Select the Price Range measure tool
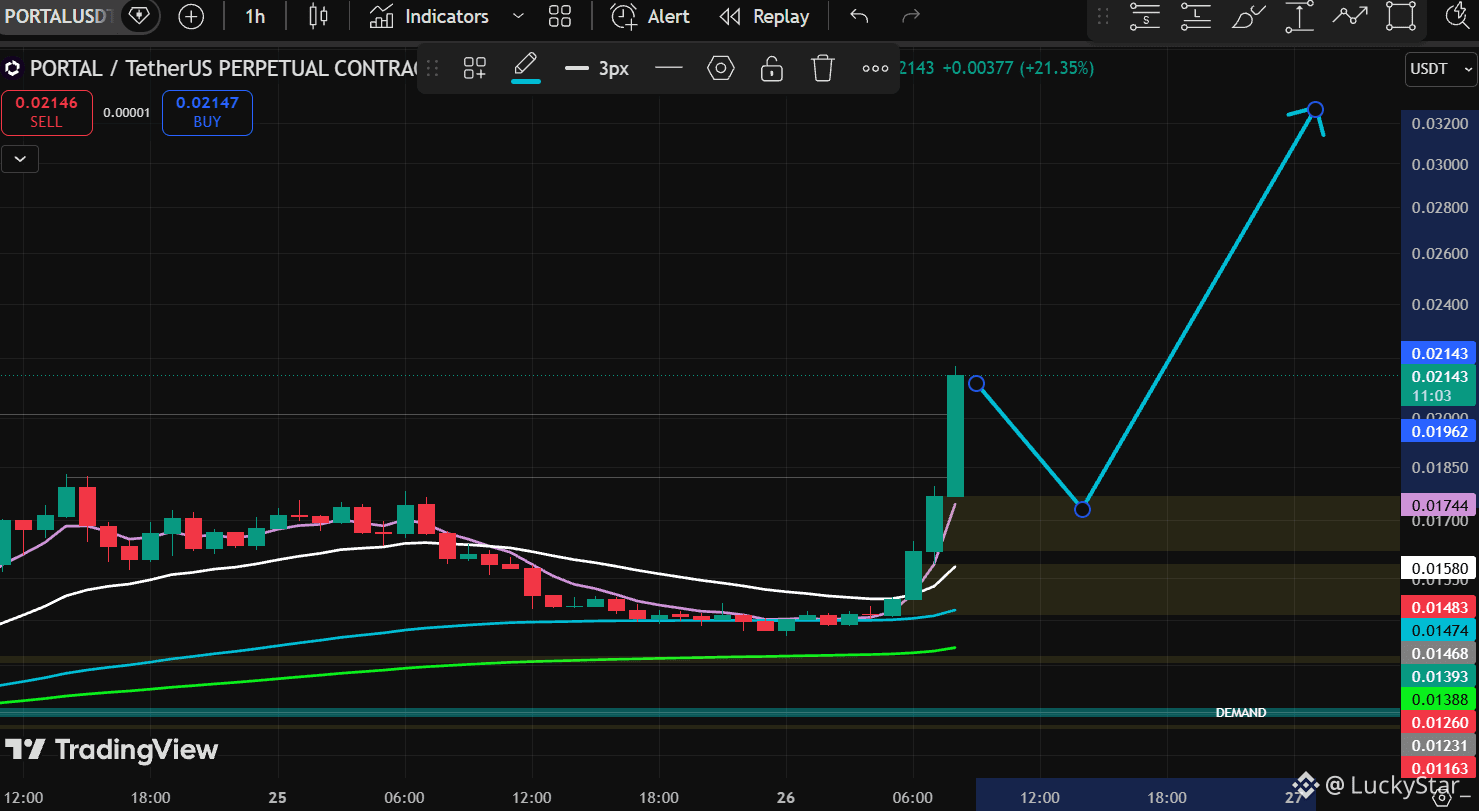Viewport: 1479px width, 811px height. tap(1299, 16)
